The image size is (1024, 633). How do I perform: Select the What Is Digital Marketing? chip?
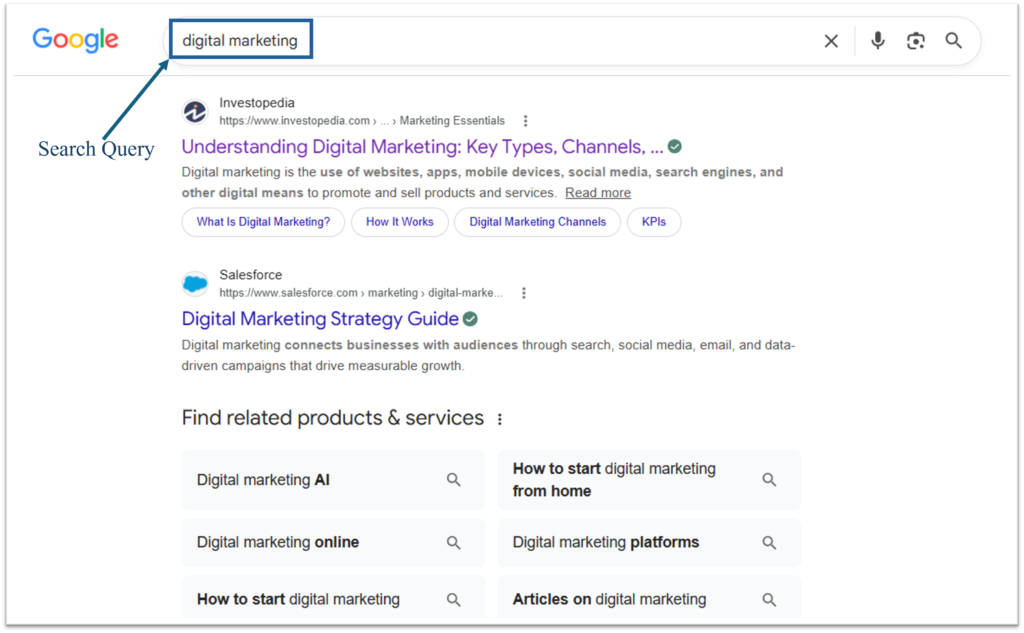[263, 222]
